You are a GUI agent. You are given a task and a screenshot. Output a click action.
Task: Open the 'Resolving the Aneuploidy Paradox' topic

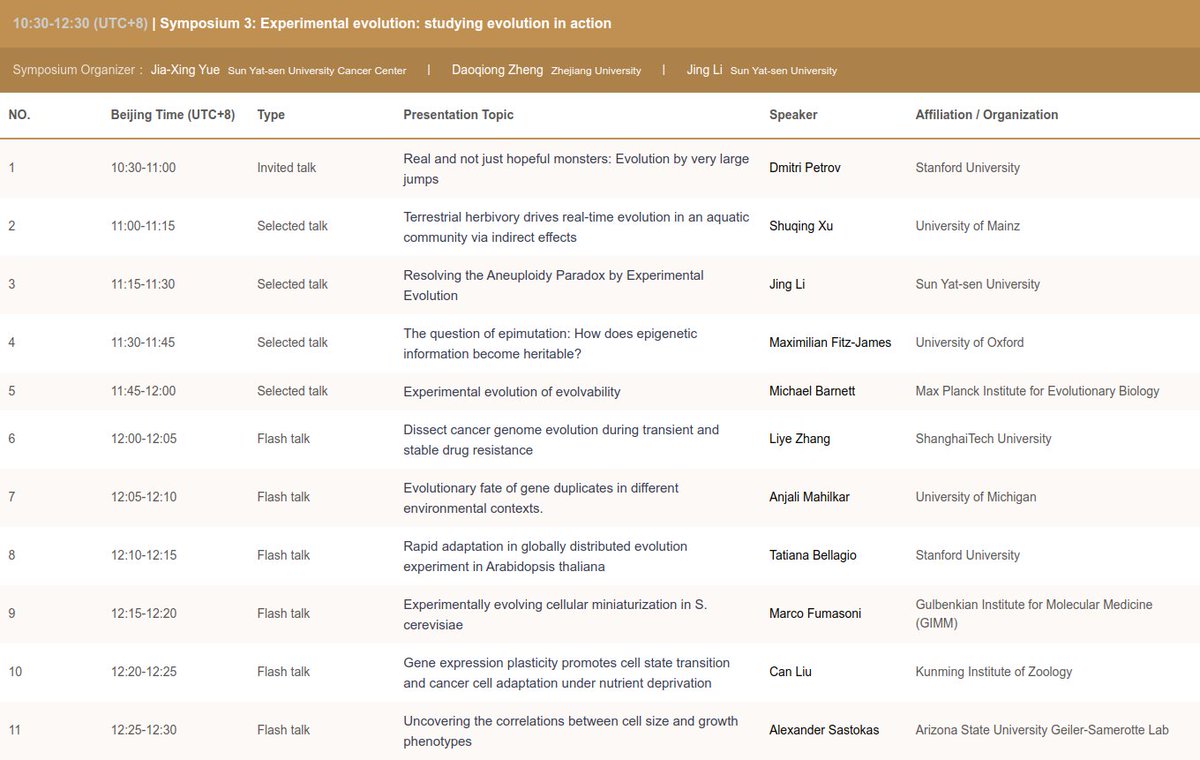[x=553, y=285]
